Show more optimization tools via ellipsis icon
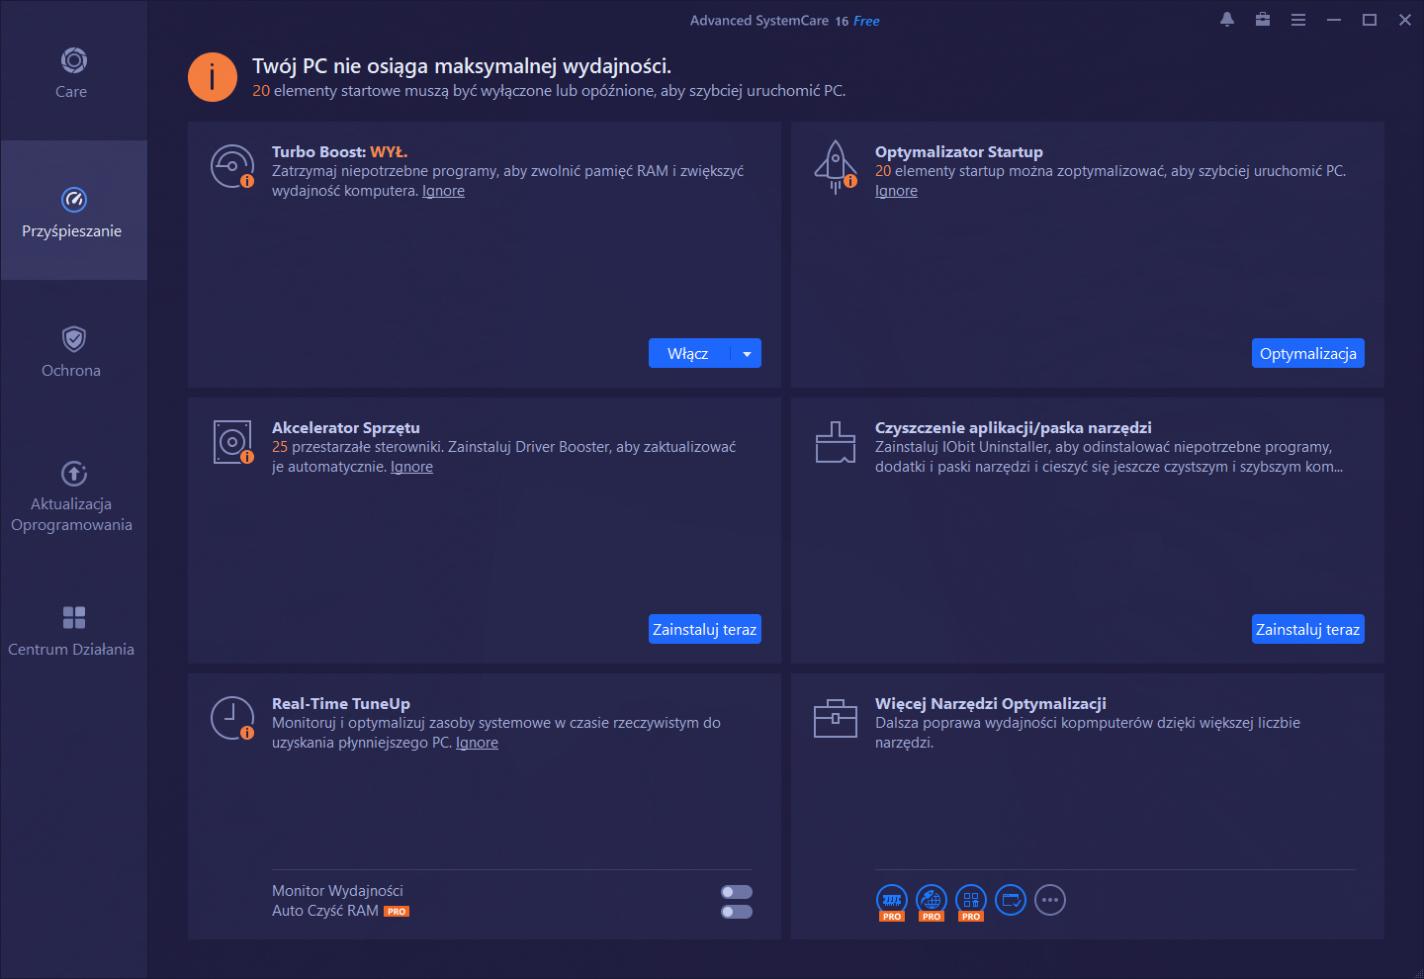Viewport: 1424px width, 979px height. (x=1050, y=899)
